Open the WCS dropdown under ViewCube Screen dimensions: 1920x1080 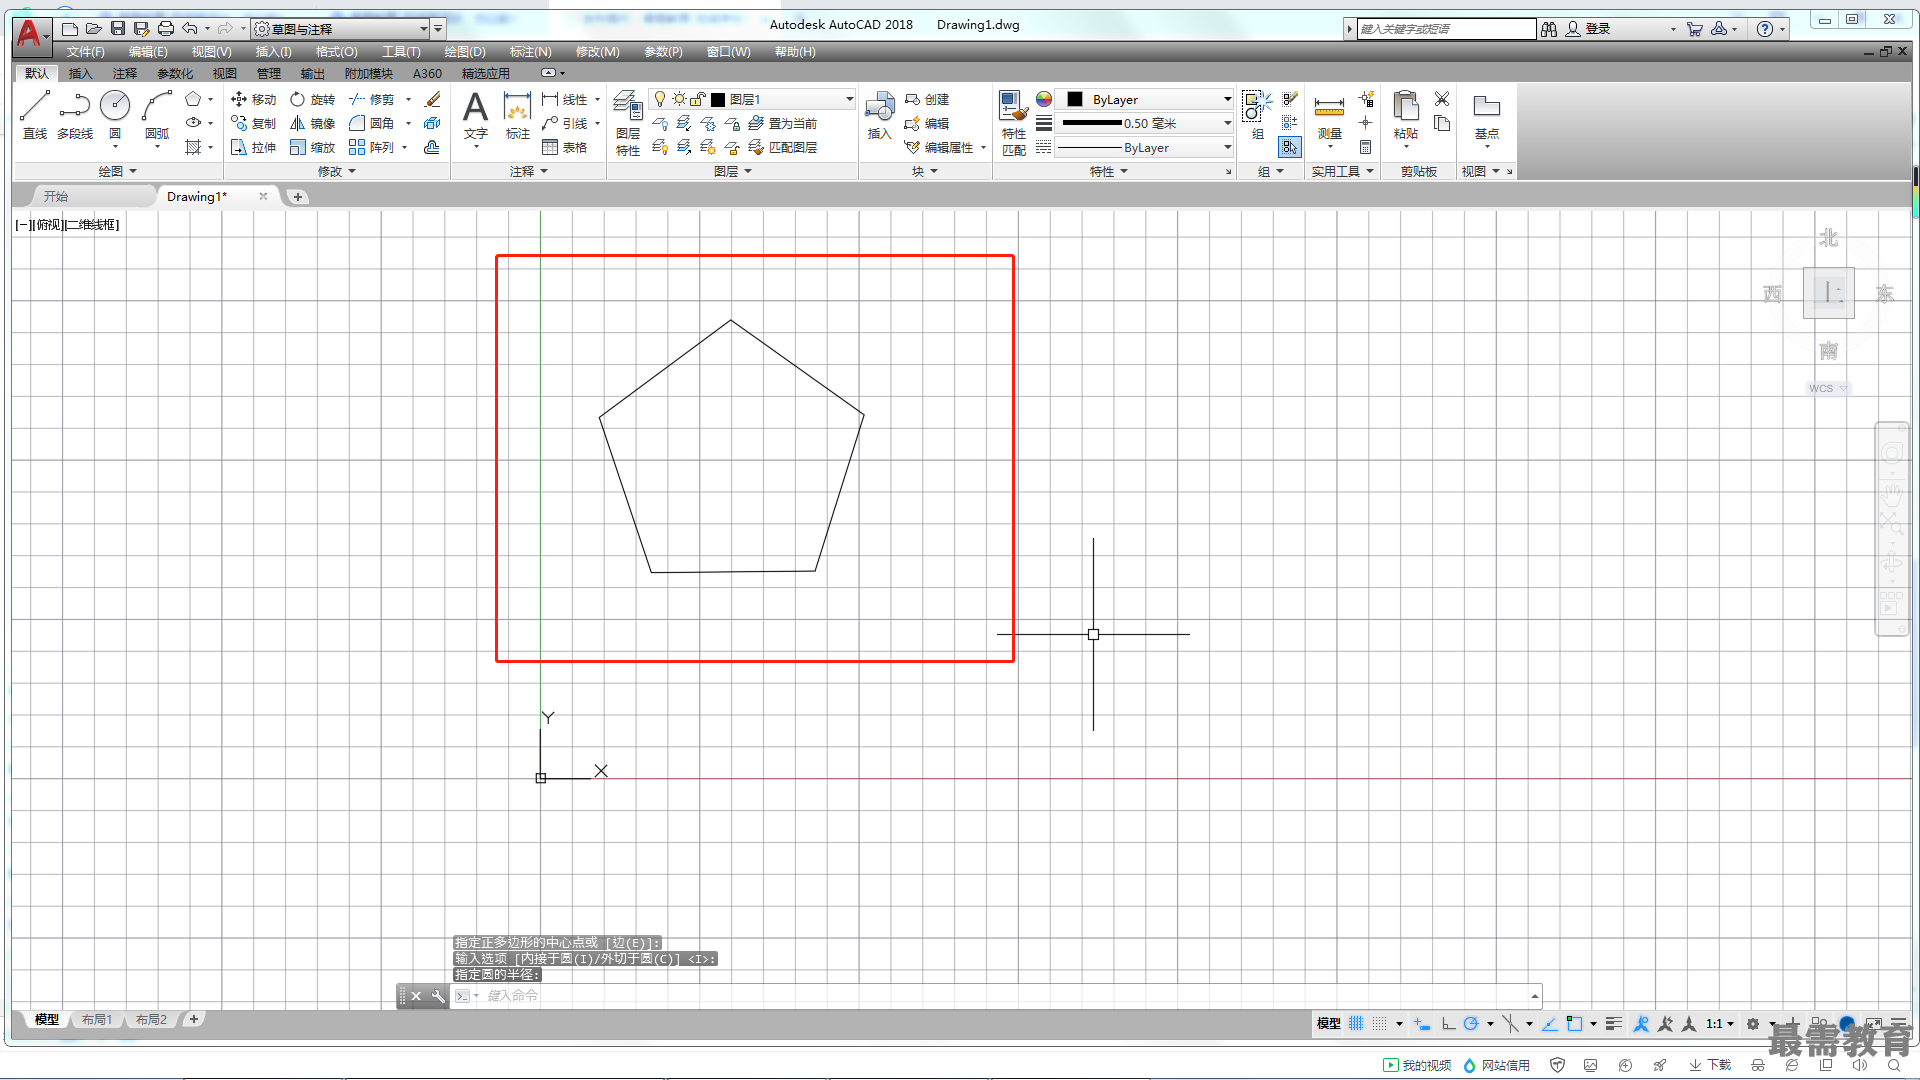(1828, 388)
